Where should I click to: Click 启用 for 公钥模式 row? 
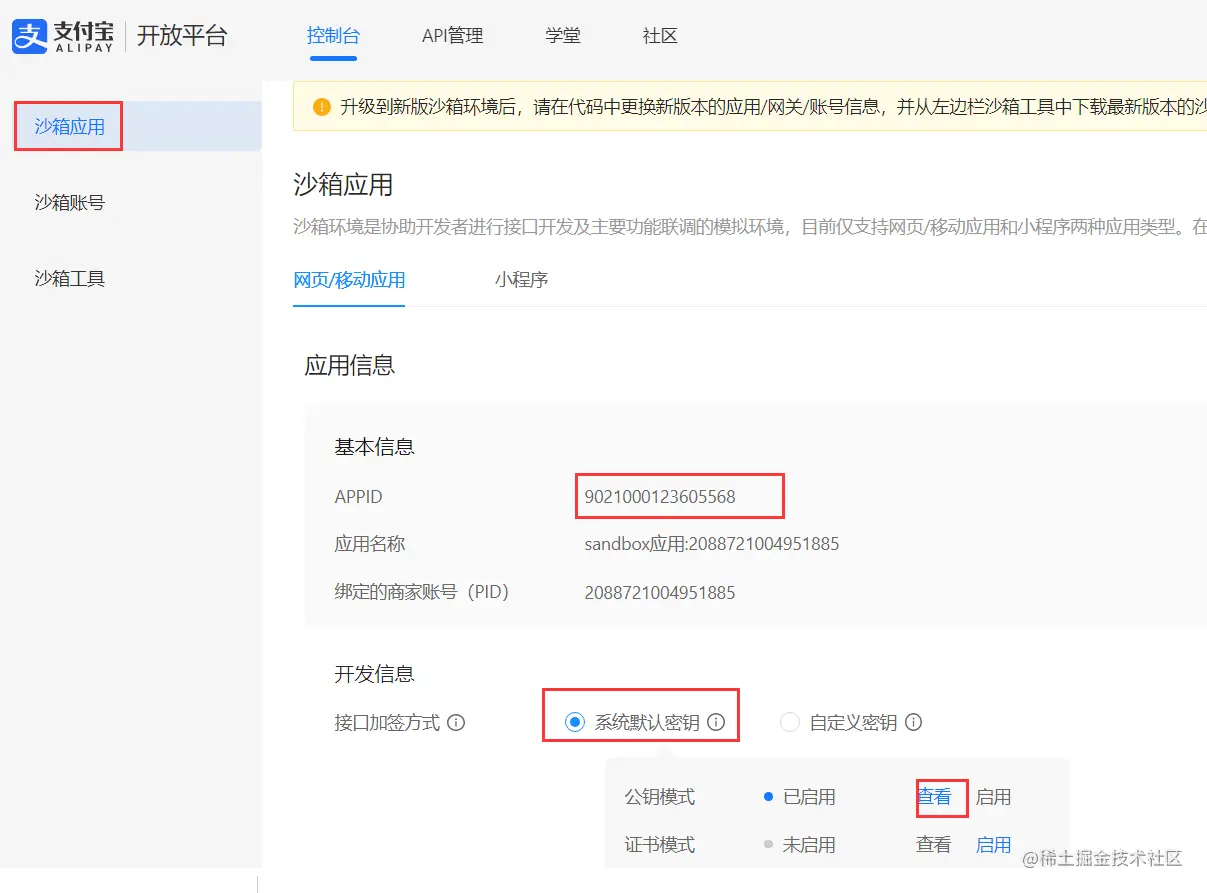993,797
